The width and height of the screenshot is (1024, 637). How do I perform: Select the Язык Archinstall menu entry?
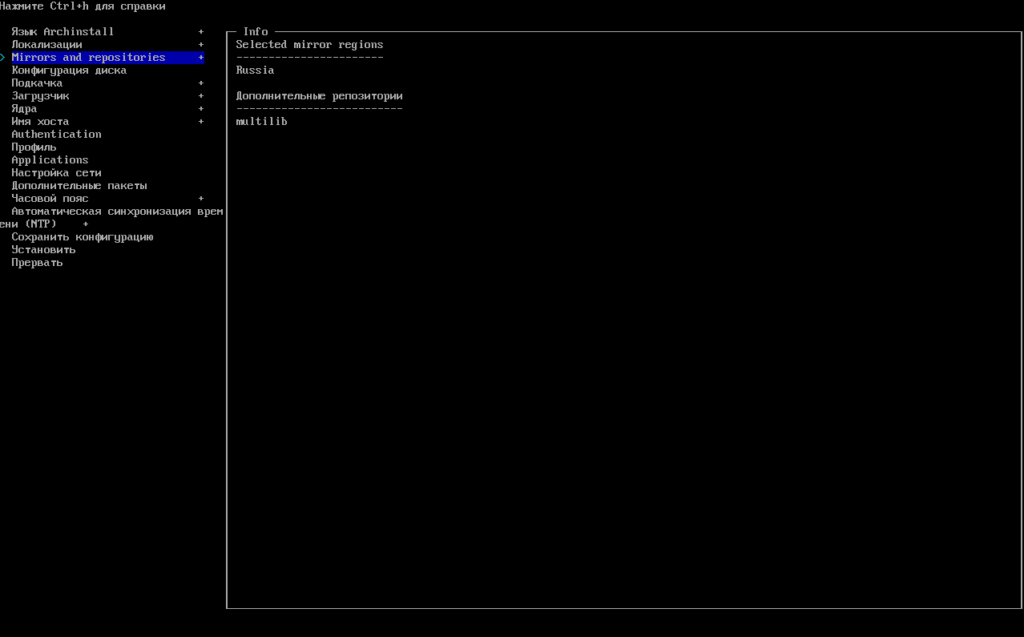(x=62, y=32)
